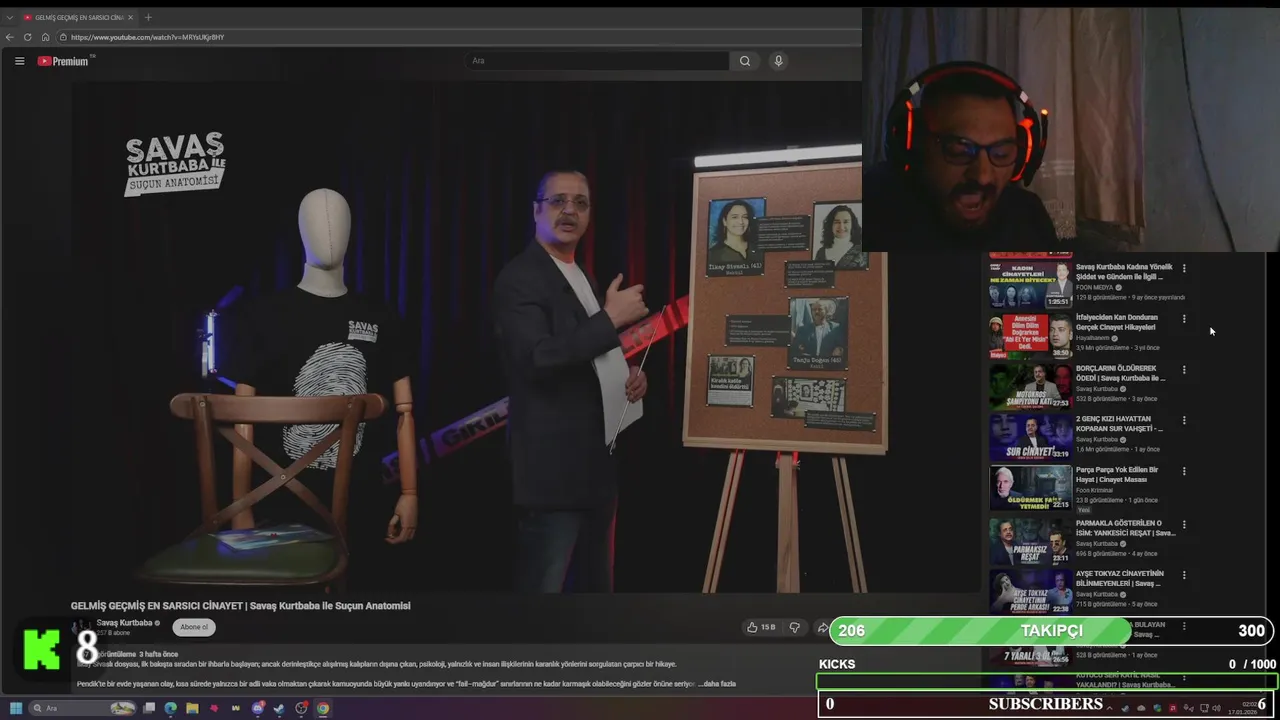Click the address bar URL
The width and height of the screenshot is (1280, 720).
(x=147, y=37)
